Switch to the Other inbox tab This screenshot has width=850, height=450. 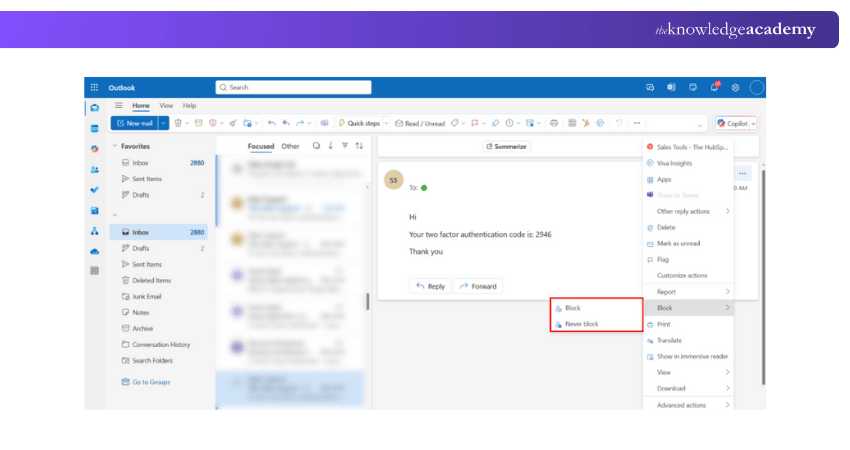coord(291,146)
